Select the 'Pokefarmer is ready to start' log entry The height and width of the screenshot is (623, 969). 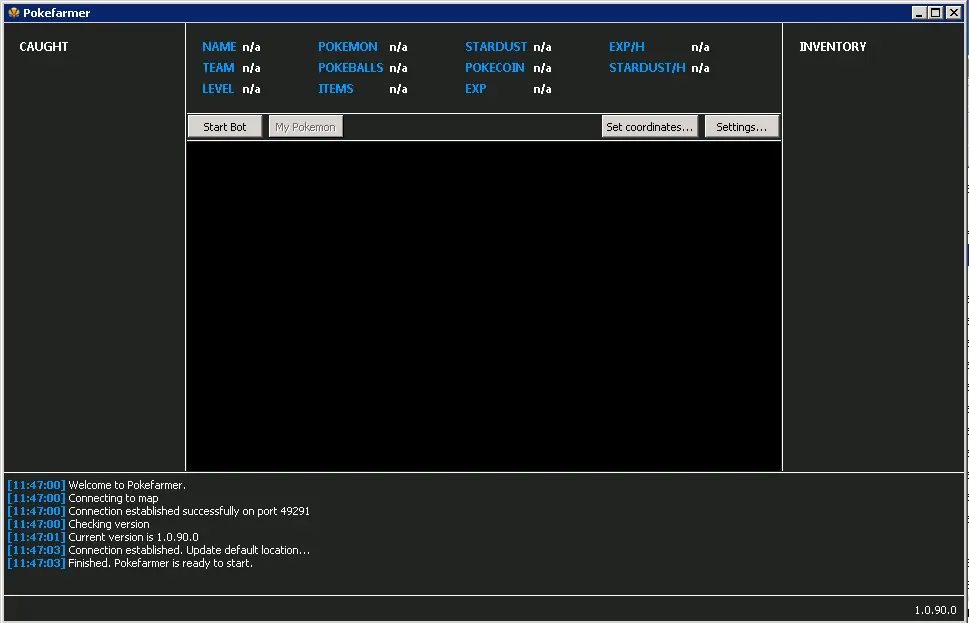160,563
